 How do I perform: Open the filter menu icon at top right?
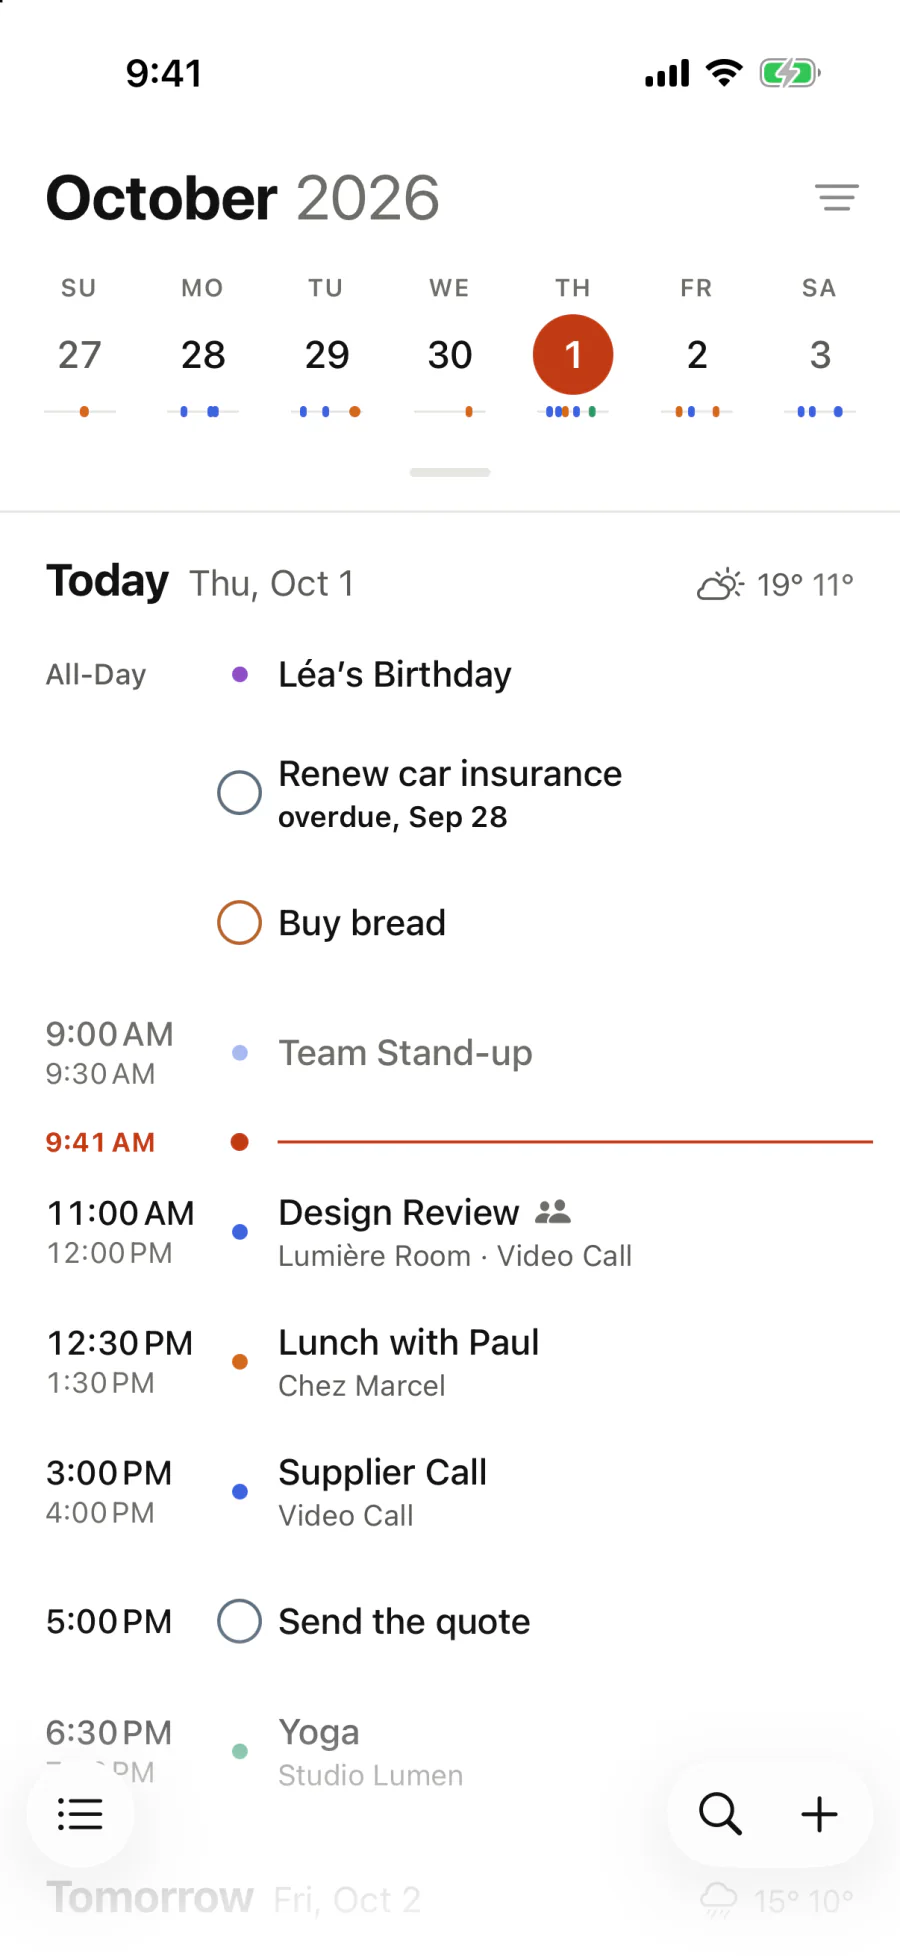837,197
